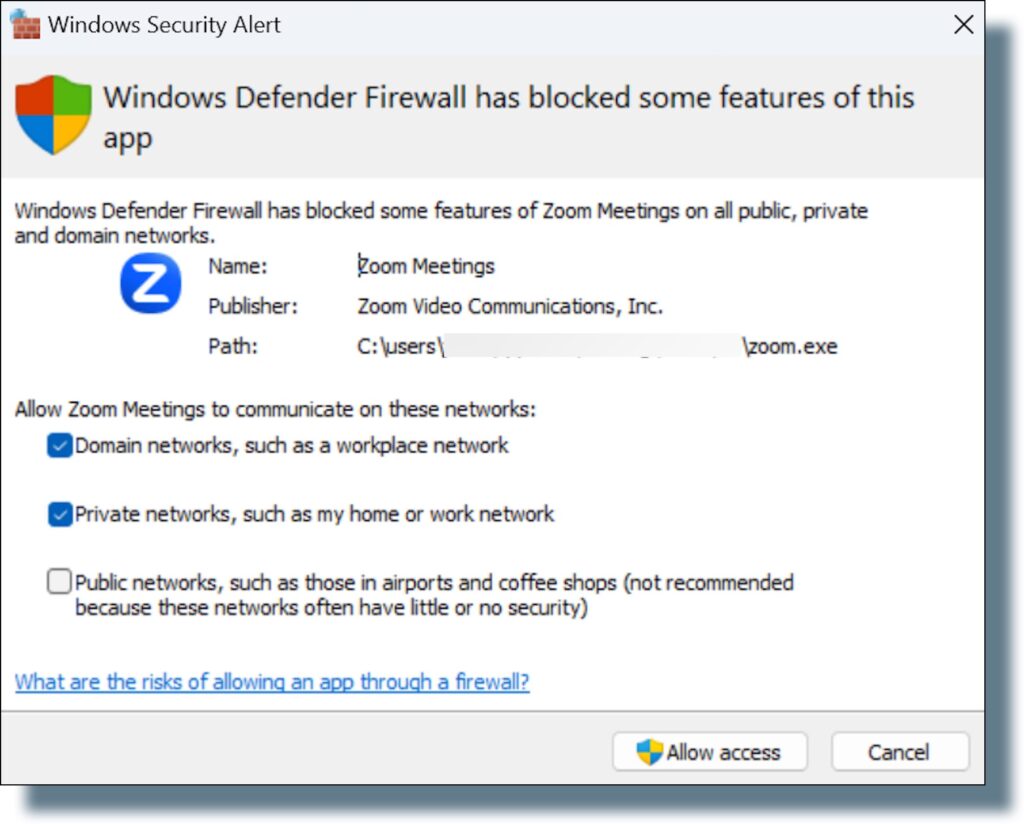Click the UAC shield on Allow access
The height and width of the screenshot is (824, 1024).
coord(647,752)
